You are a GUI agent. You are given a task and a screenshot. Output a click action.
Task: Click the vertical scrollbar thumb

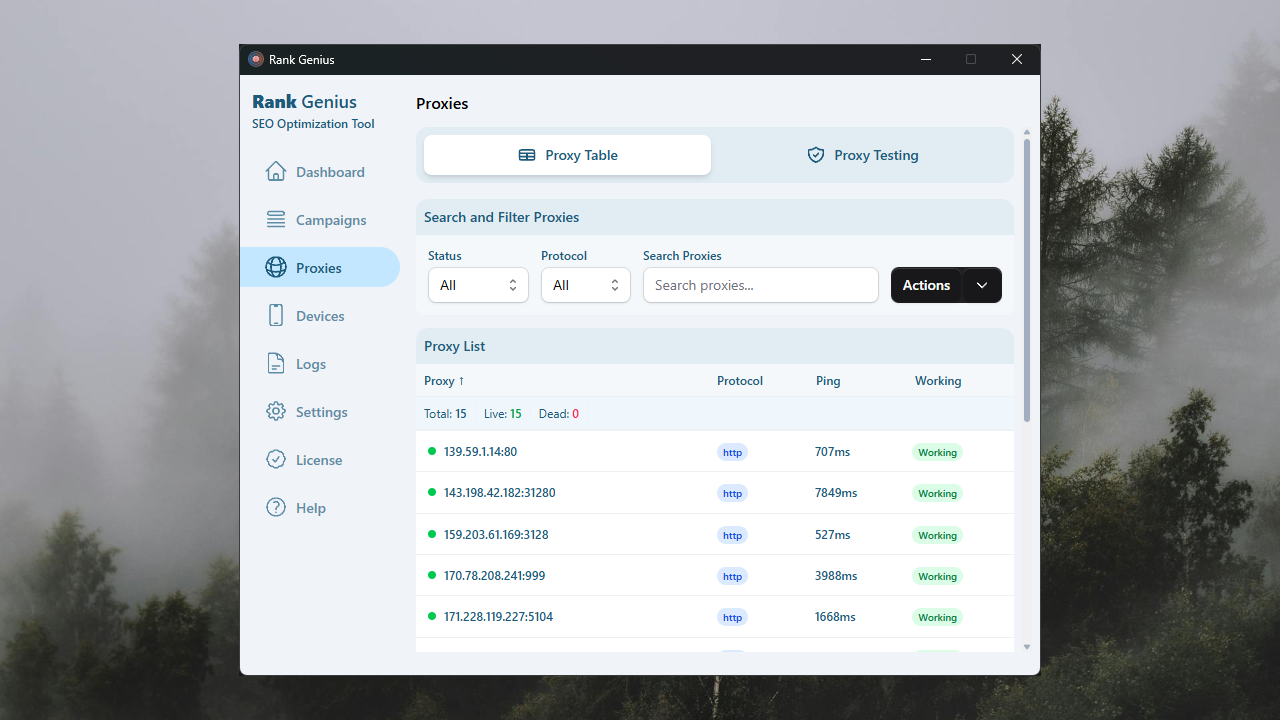pyautogui.click(x=1026, y=280)
